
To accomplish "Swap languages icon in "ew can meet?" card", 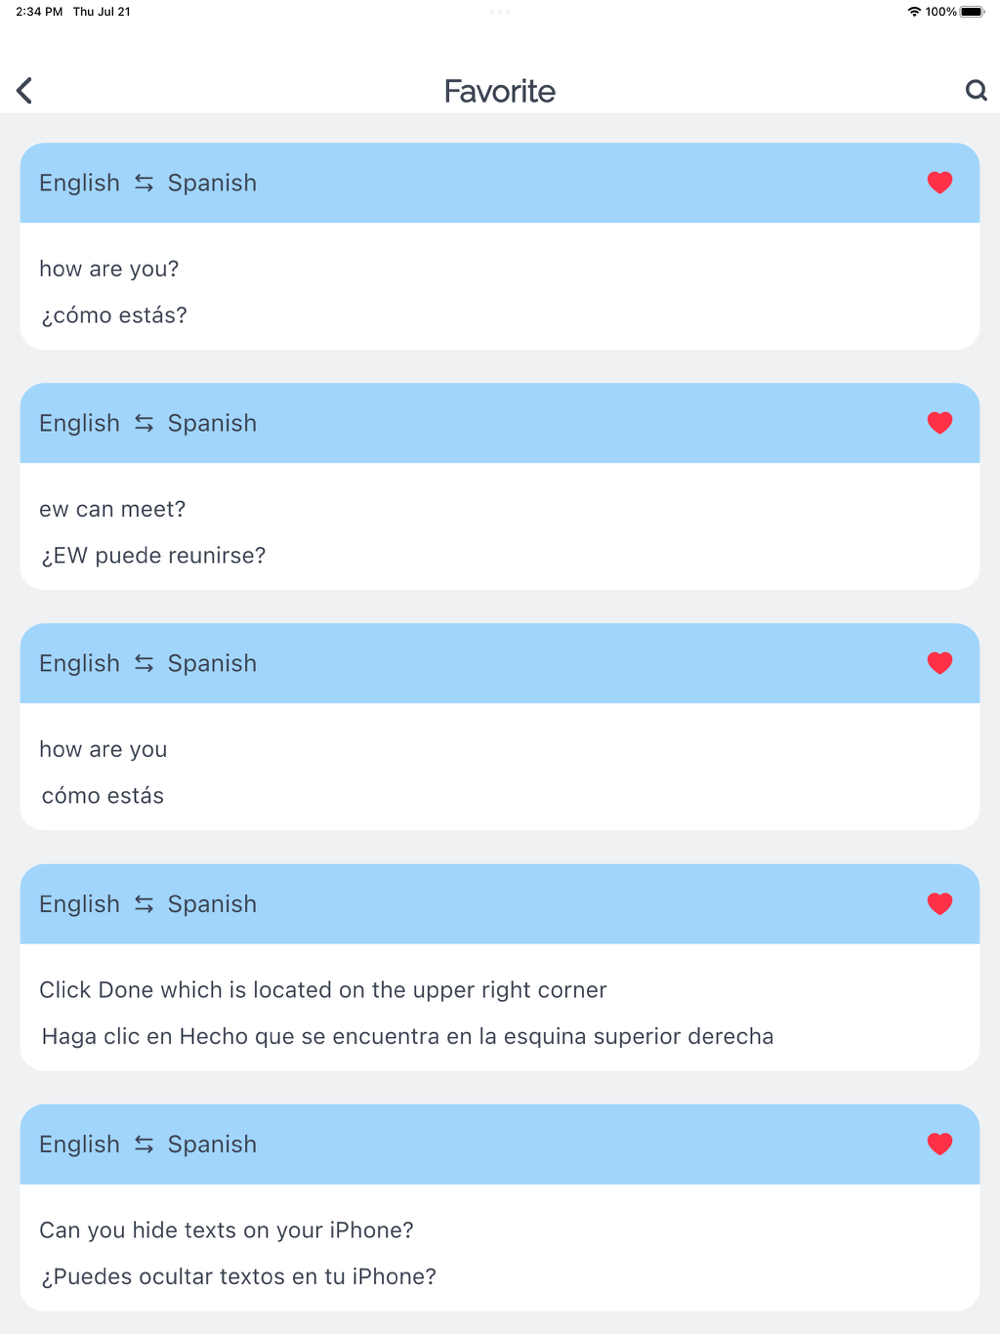I will 144,423.
